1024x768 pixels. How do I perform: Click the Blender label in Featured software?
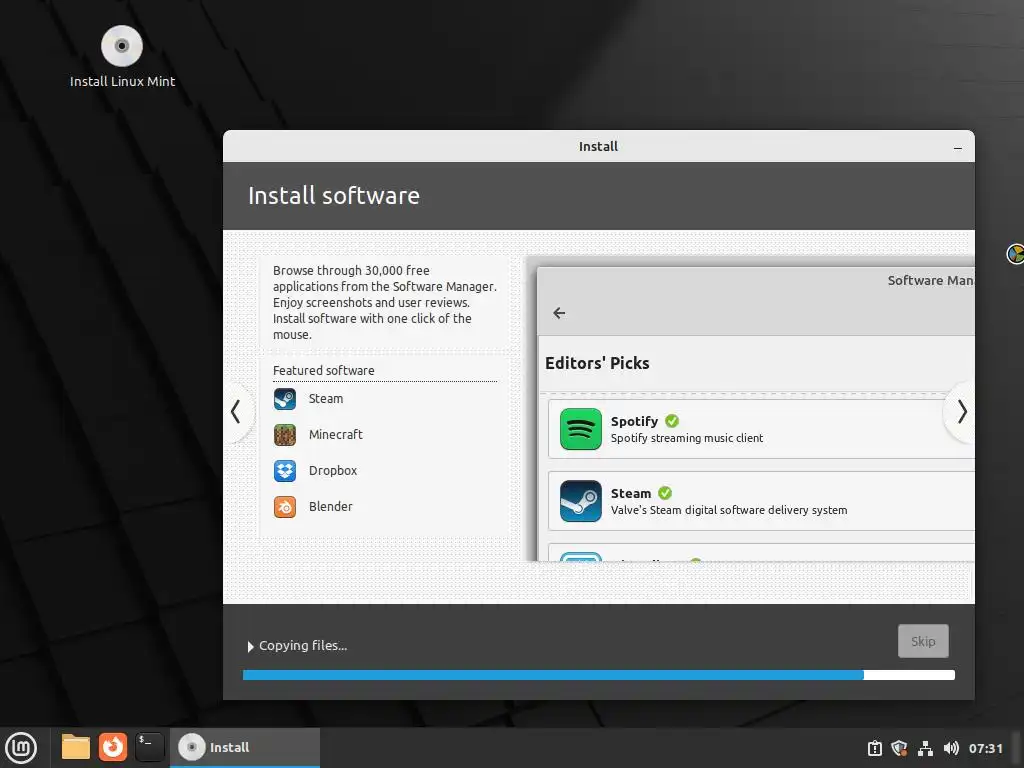[x=330, y=507]
